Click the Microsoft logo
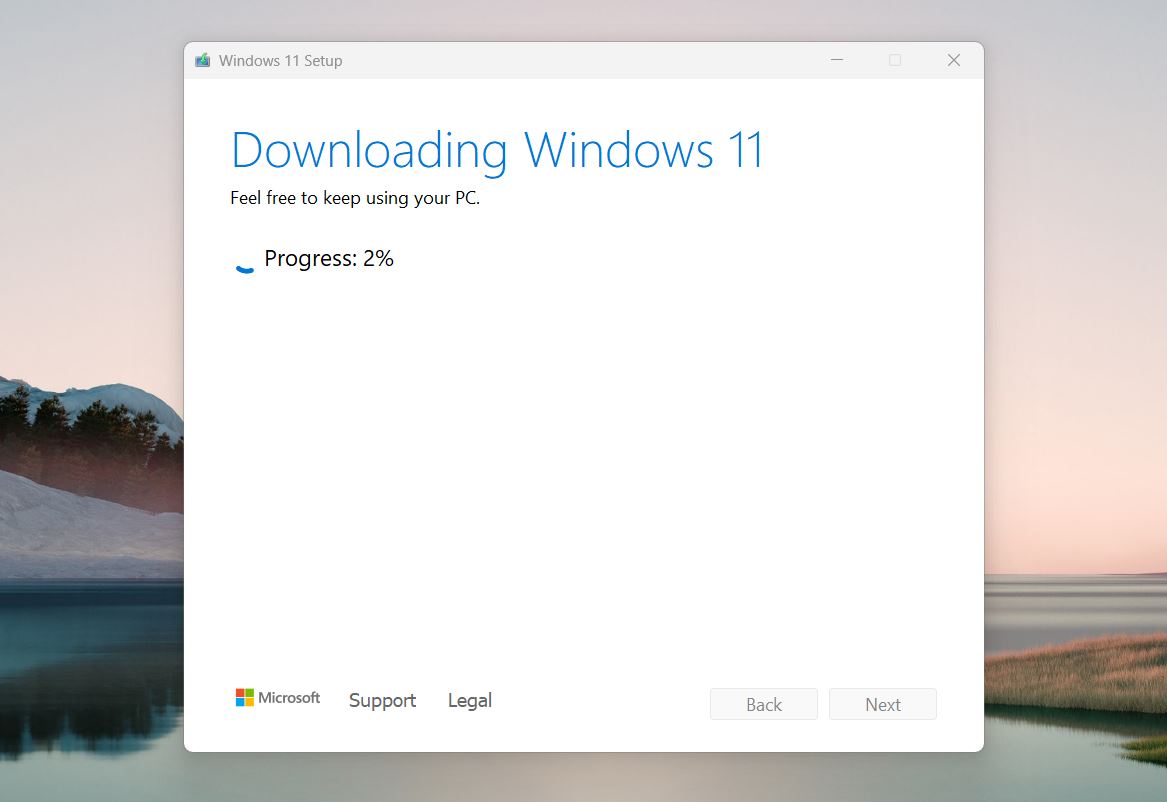1167x802 pixels. pos(278,698)
